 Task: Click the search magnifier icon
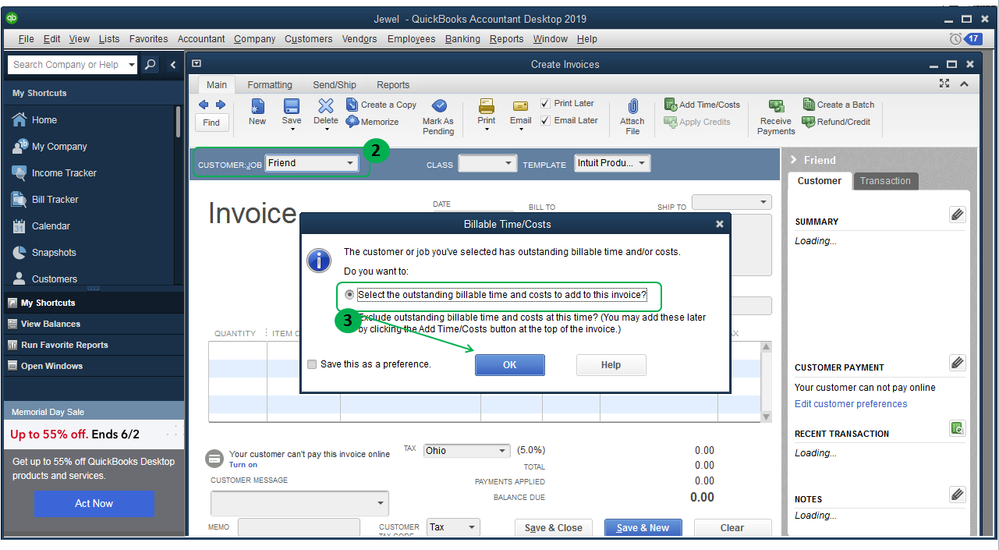[x=150, y=64]
